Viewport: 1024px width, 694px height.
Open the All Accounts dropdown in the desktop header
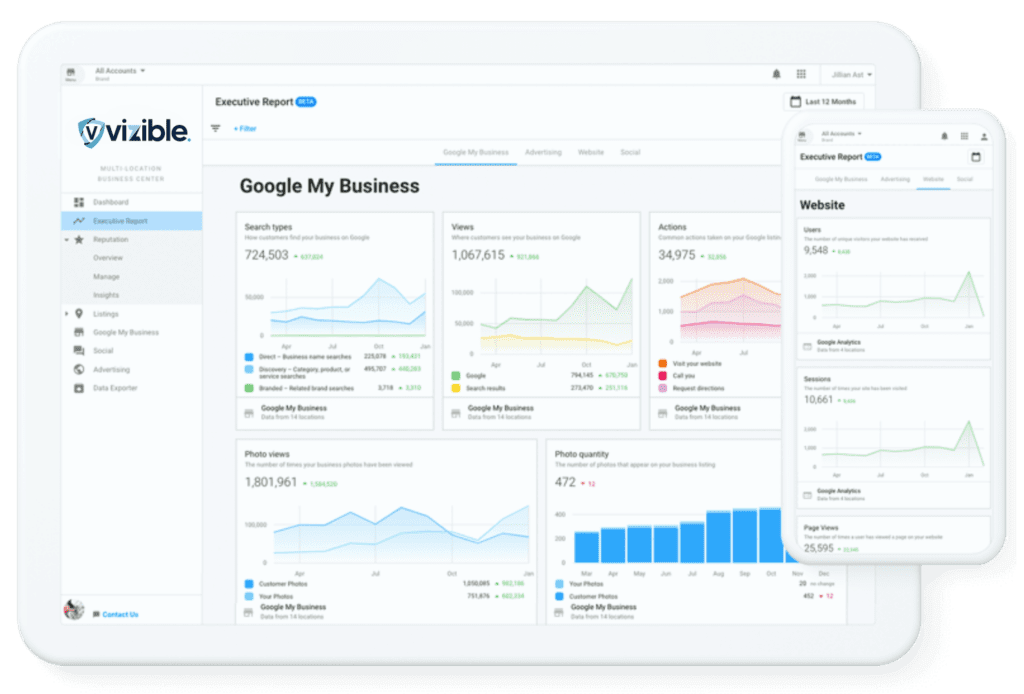coord(120,71)
